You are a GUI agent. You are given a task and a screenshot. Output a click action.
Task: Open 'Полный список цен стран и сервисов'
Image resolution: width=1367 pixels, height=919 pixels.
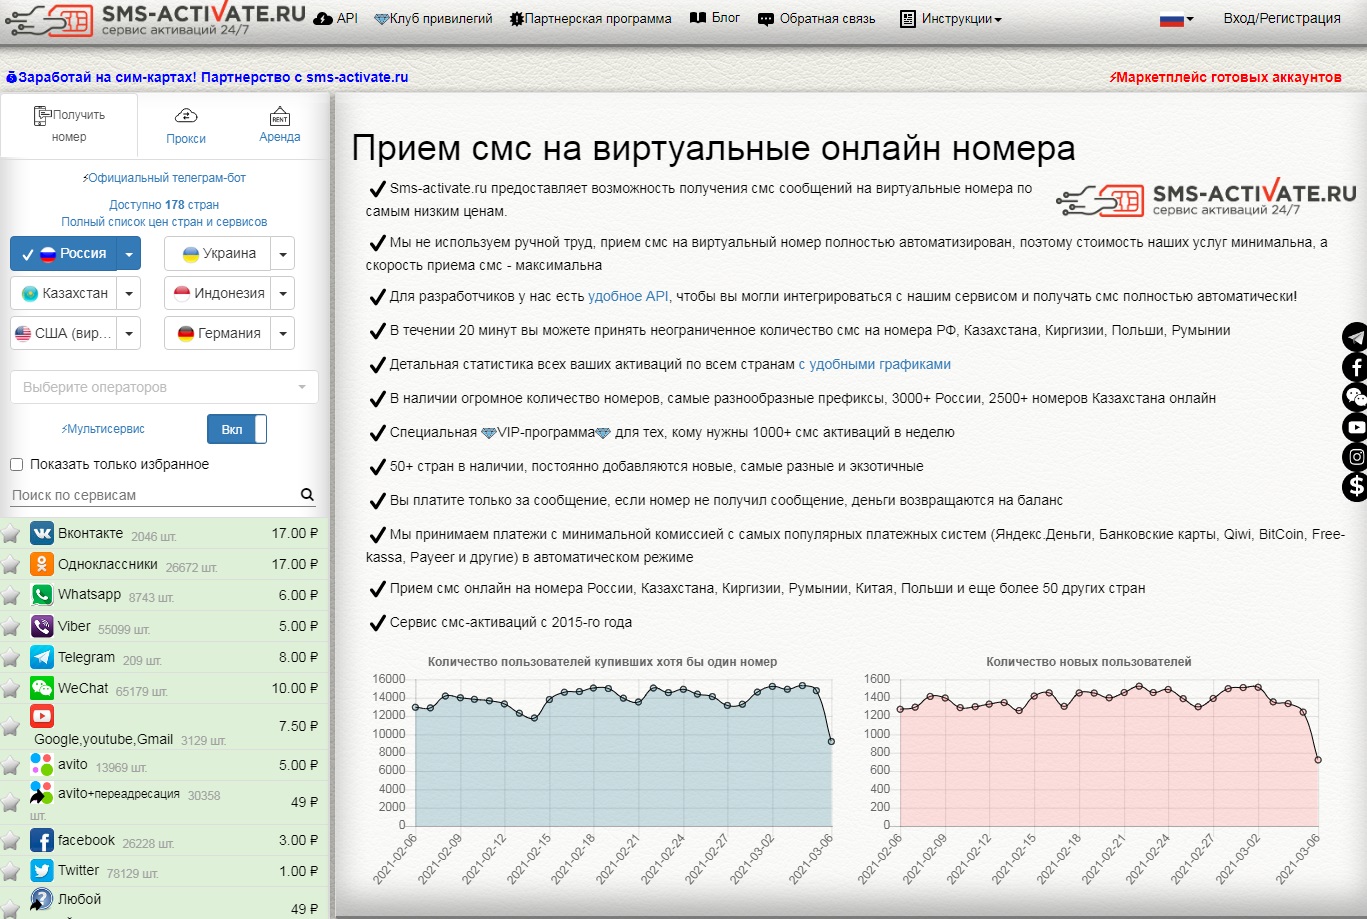(x=164, y=222)
